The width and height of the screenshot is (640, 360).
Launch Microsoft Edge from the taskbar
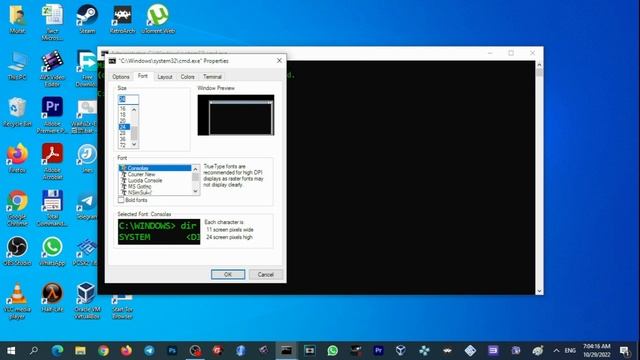coord(57,351)
